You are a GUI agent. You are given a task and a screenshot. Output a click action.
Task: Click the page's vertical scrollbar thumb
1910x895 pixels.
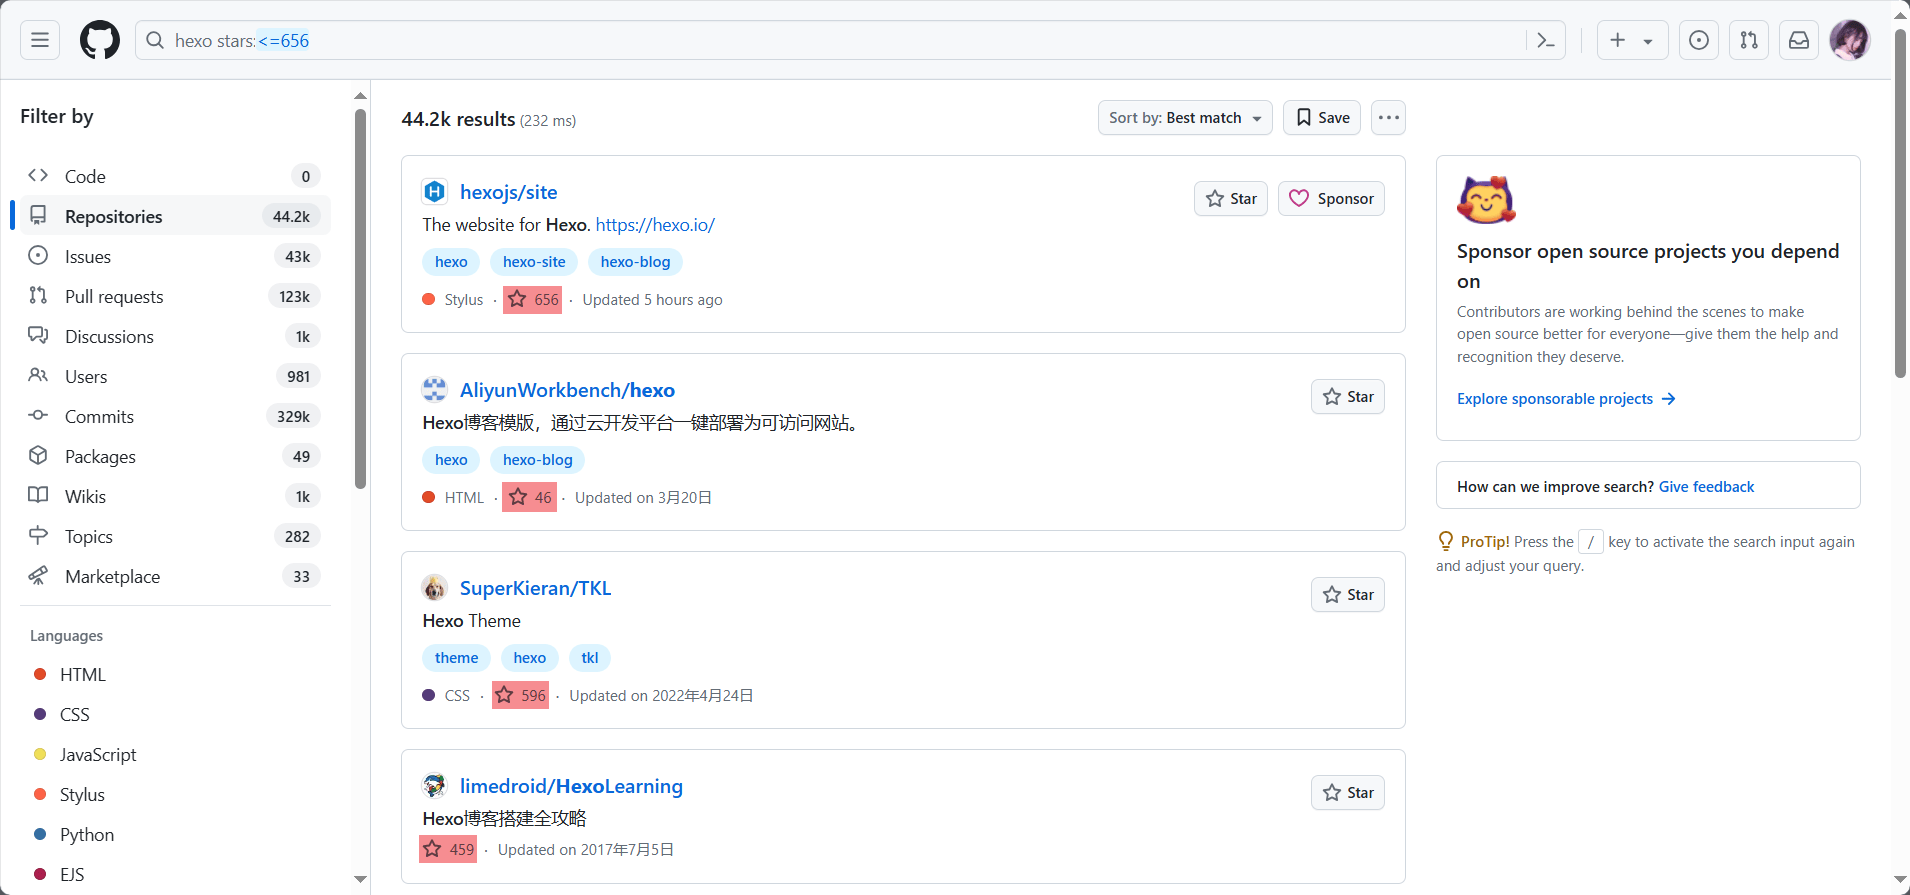[x=1900, y=200]
